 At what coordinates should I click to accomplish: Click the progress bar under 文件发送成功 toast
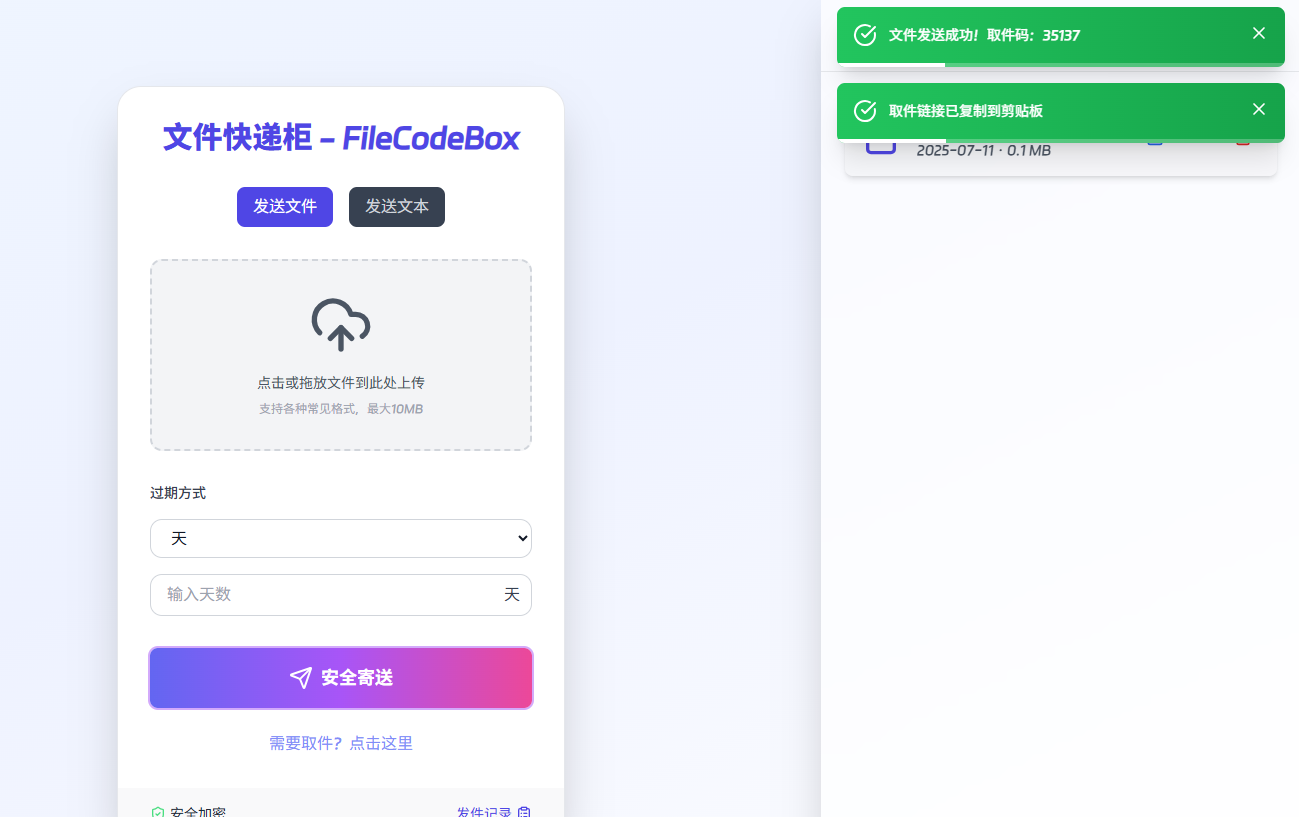point(1061,64)
